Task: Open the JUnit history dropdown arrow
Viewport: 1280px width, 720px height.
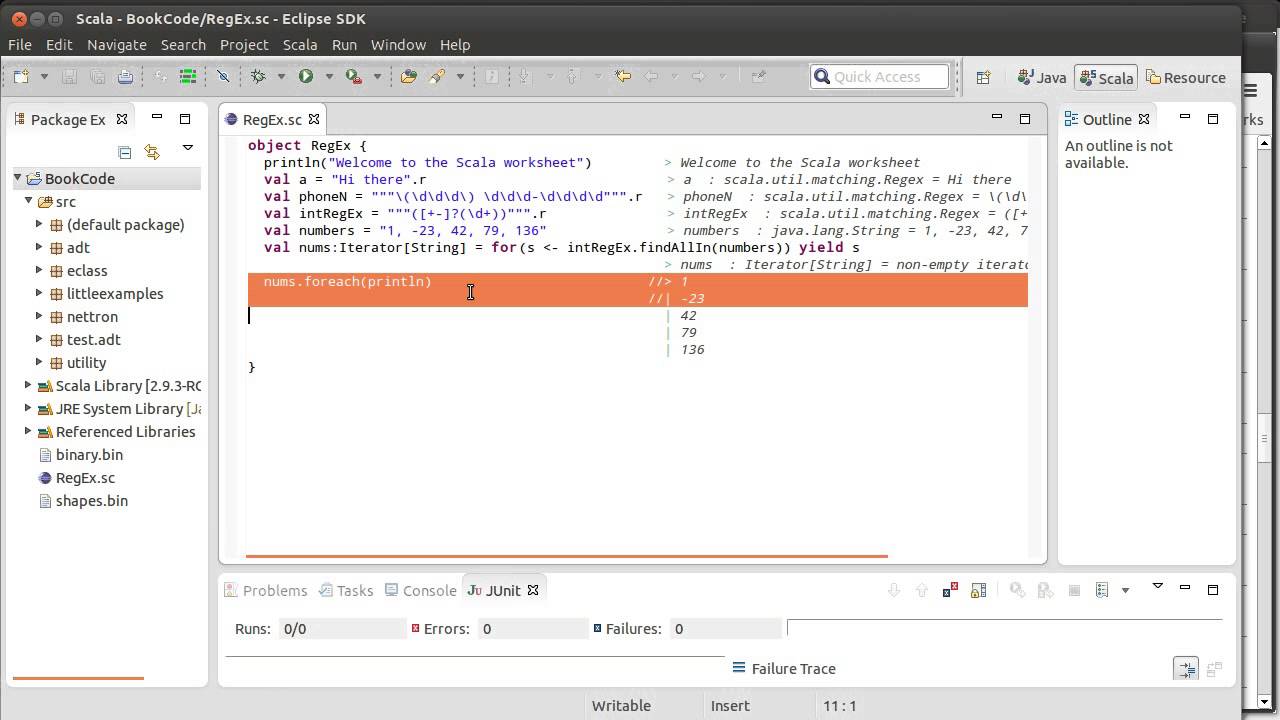Action: click(1125, 591)
